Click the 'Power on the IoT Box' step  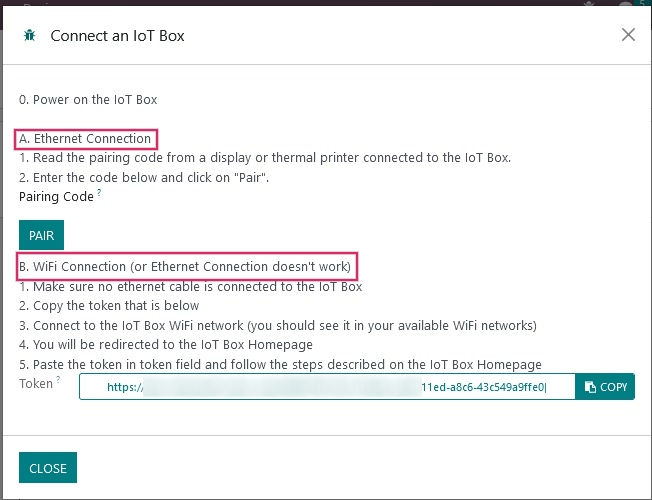pos(88,100)
